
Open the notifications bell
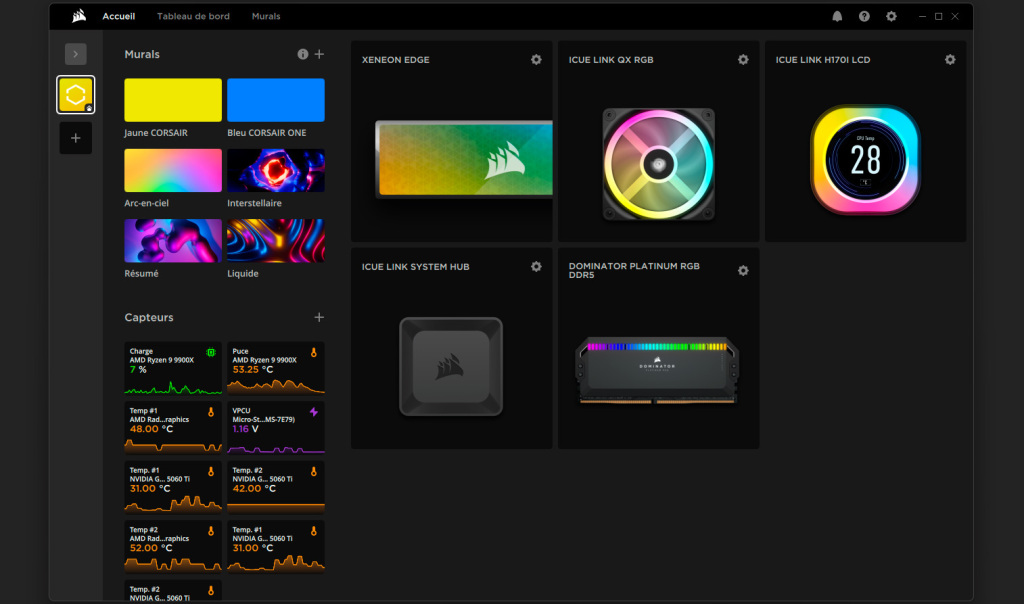(x=837, y=17)
